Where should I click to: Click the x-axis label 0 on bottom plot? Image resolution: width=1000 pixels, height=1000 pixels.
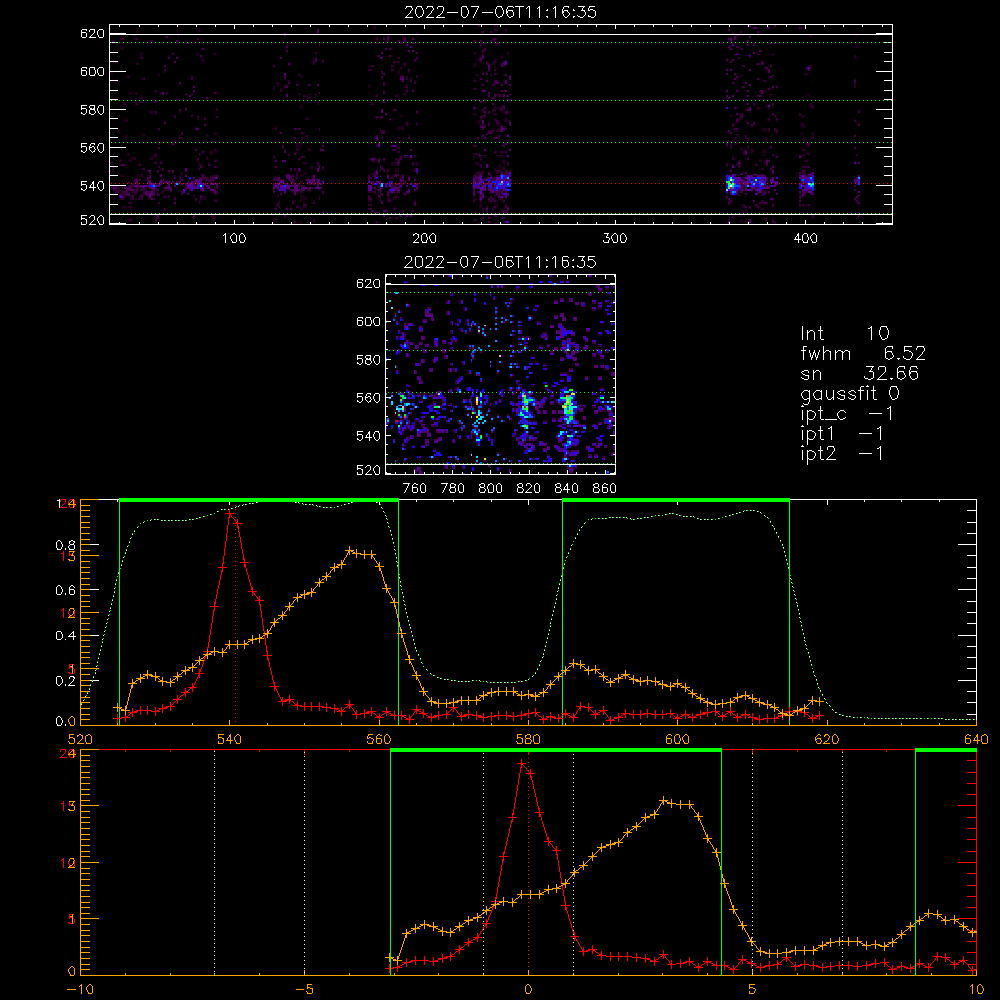(x=528, y=990)
